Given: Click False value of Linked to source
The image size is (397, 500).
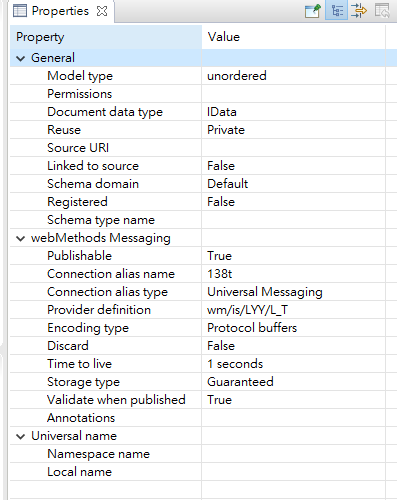Looking at the screenshot, I should (221, 166).
